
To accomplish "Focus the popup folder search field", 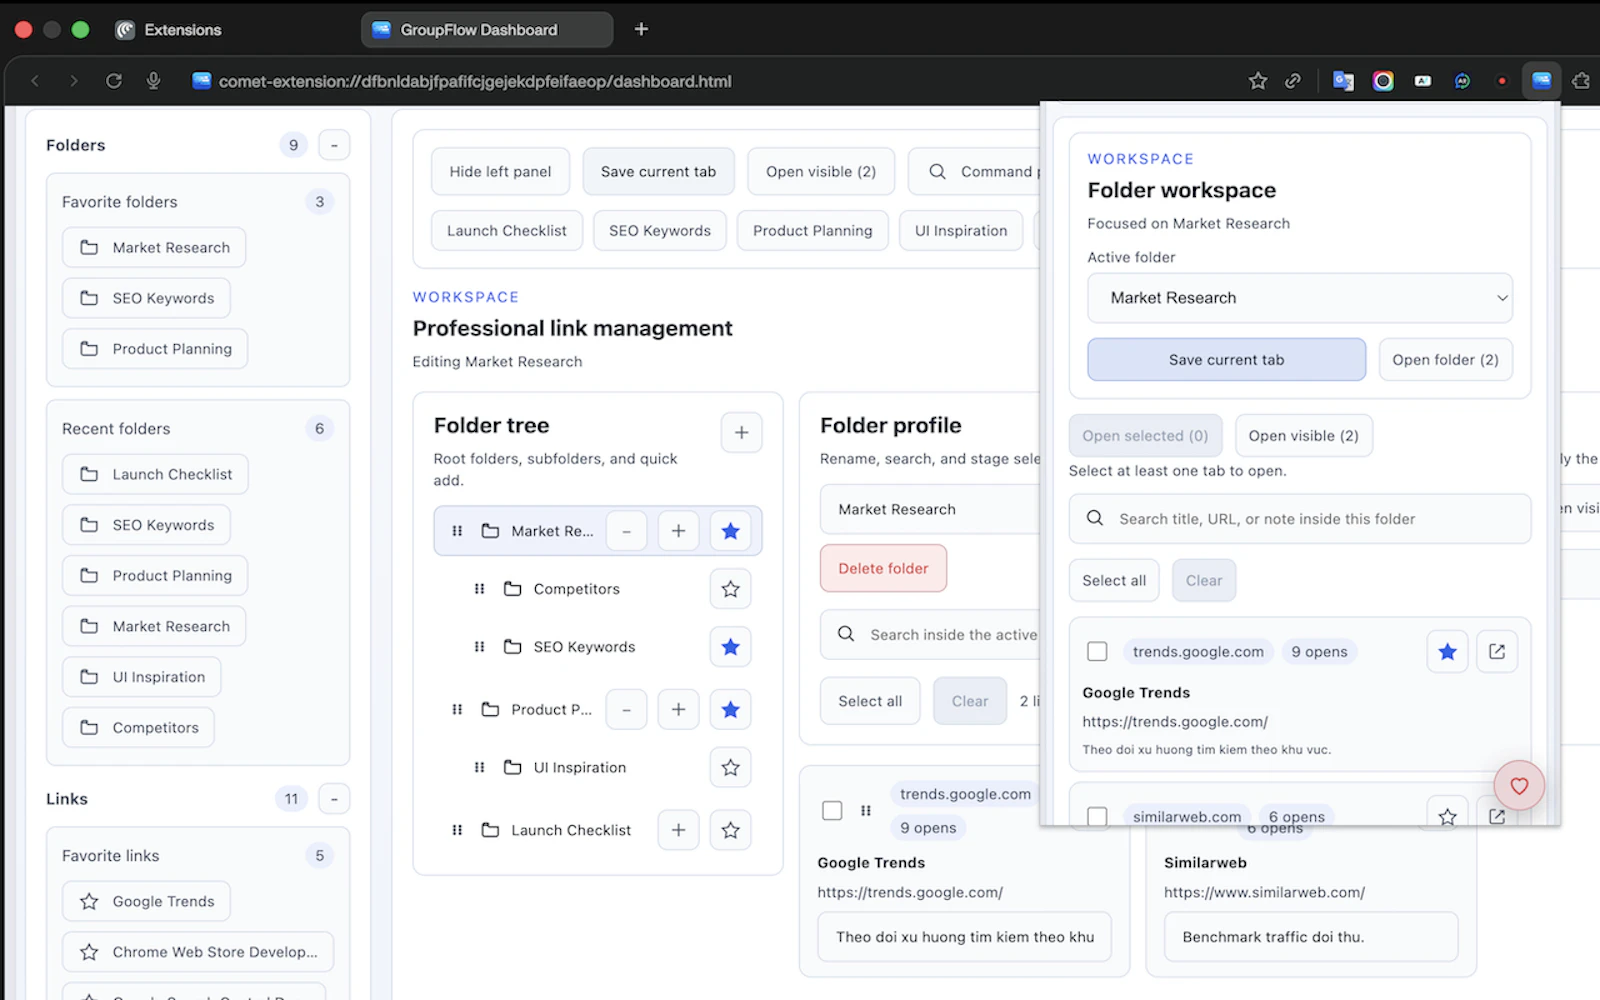I will coord(1299,519).
